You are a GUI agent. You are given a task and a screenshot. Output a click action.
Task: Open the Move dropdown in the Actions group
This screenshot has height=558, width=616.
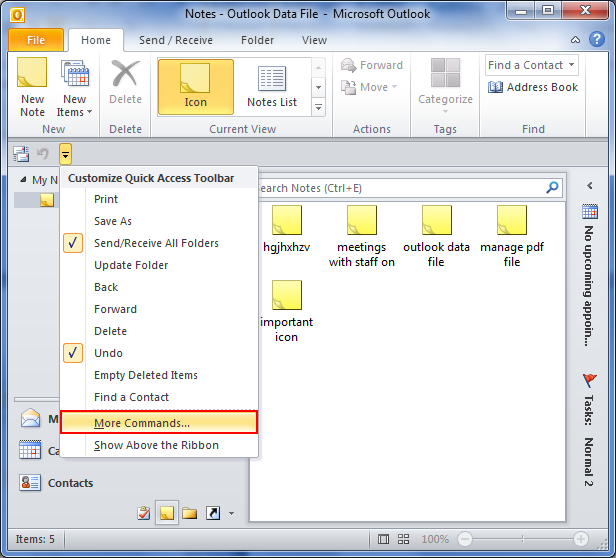(x=369, y=87)
